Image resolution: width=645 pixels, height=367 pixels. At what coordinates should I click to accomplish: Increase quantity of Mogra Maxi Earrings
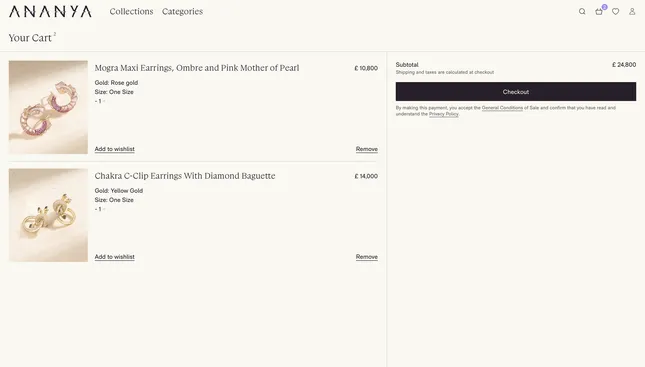click(x=104, y=101)
